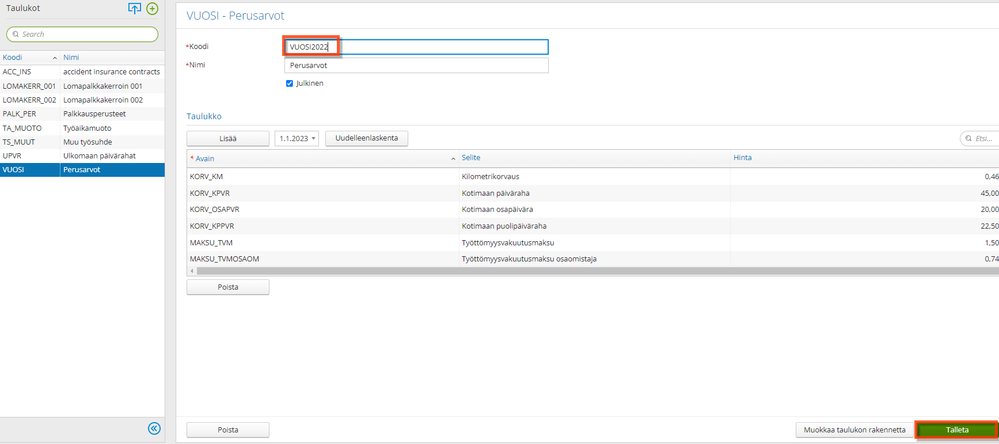The image size is (999, 444).
Task: Click the MAKSU_TVM key cell
Action: point(322,243)
